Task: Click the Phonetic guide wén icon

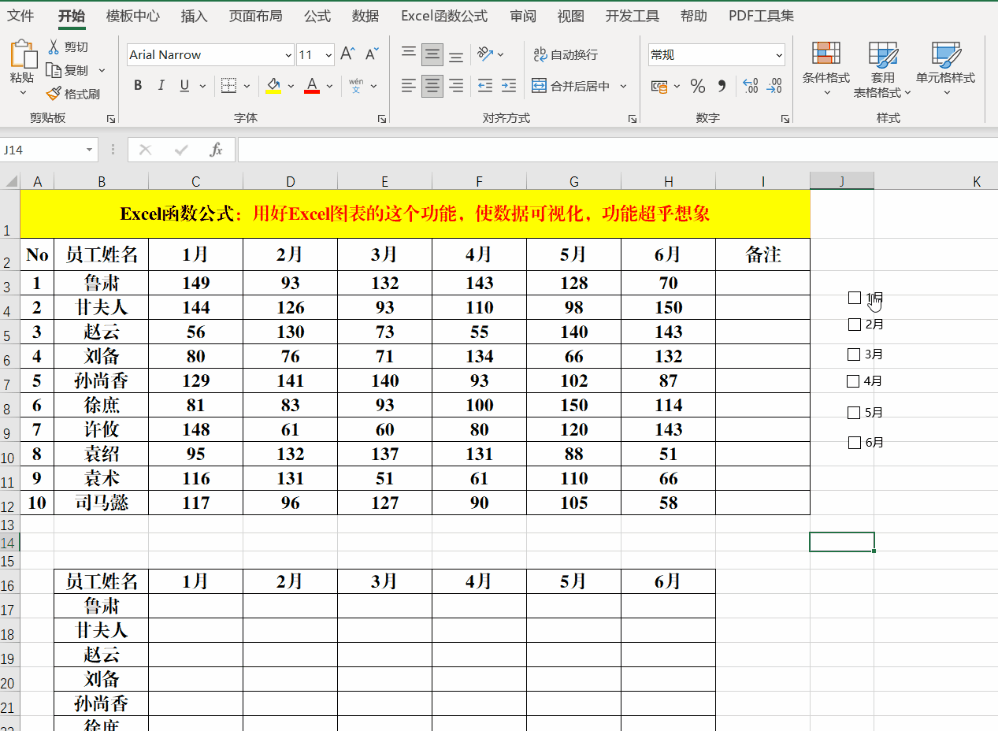Action: [356, 85]
